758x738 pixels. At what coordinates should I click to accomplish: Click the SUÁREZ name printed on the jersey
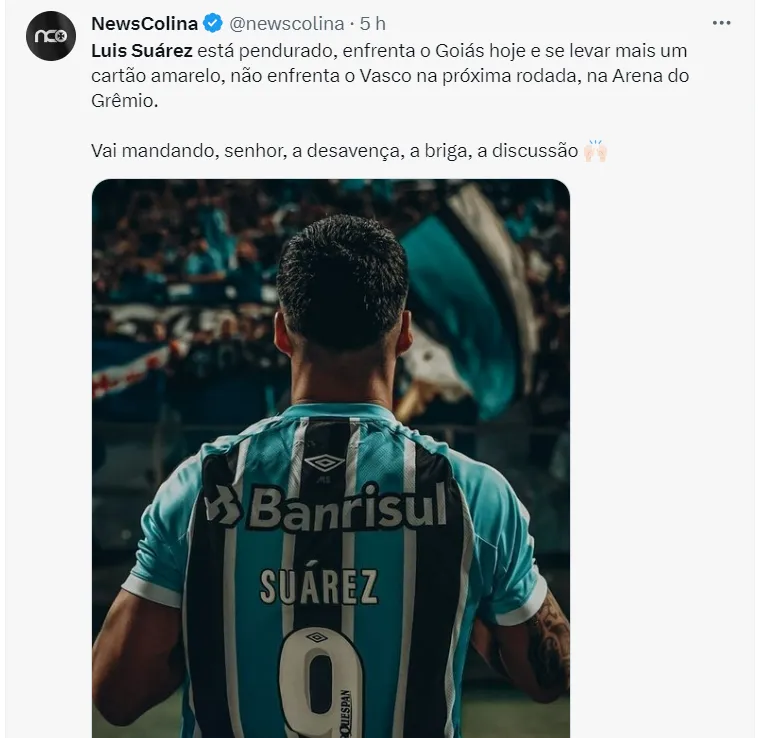[x=319, y=586]
